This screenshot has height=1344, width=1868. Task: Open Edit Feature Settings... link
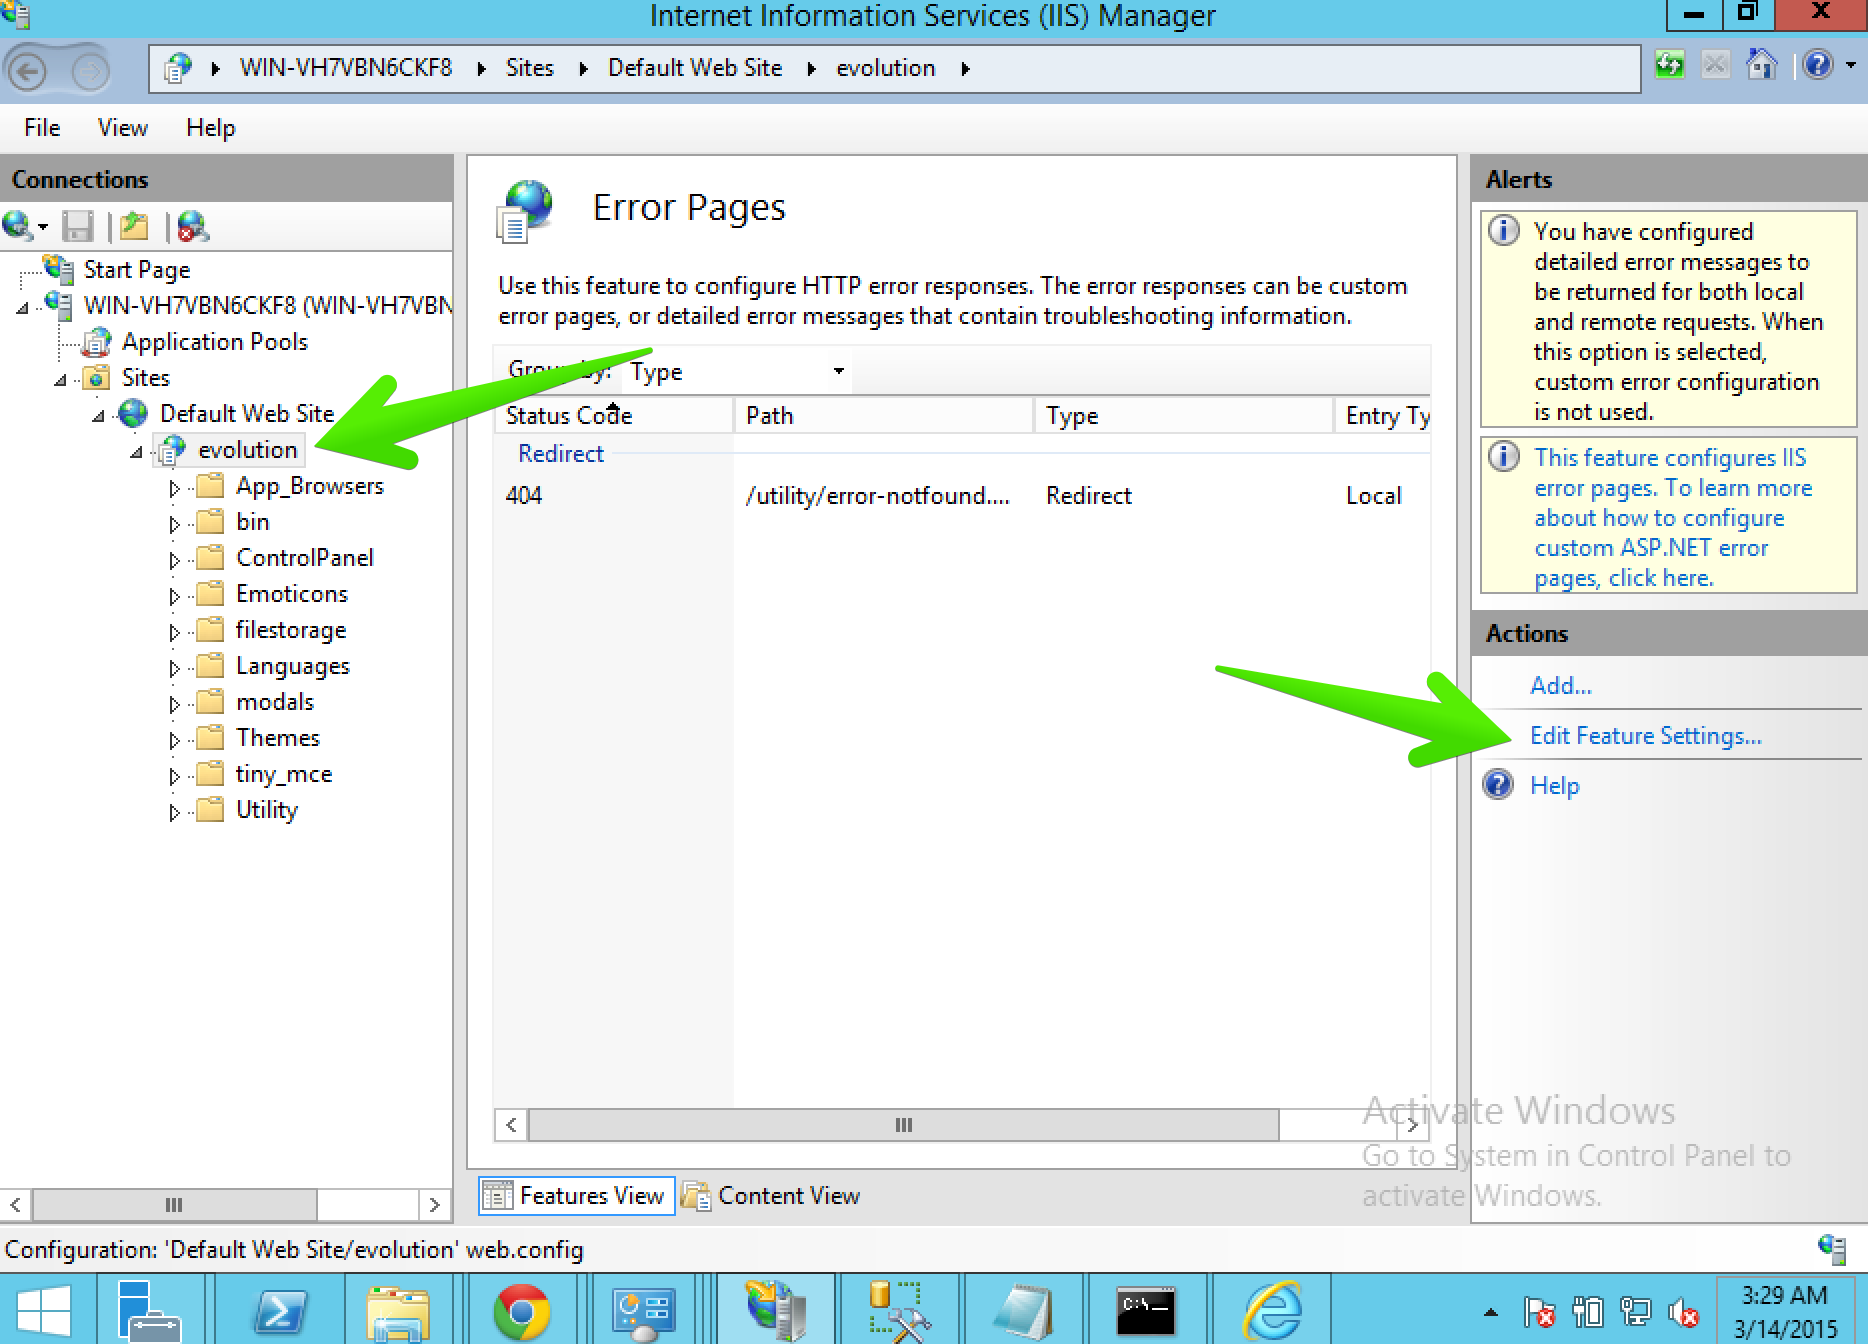pos(1645,735)
